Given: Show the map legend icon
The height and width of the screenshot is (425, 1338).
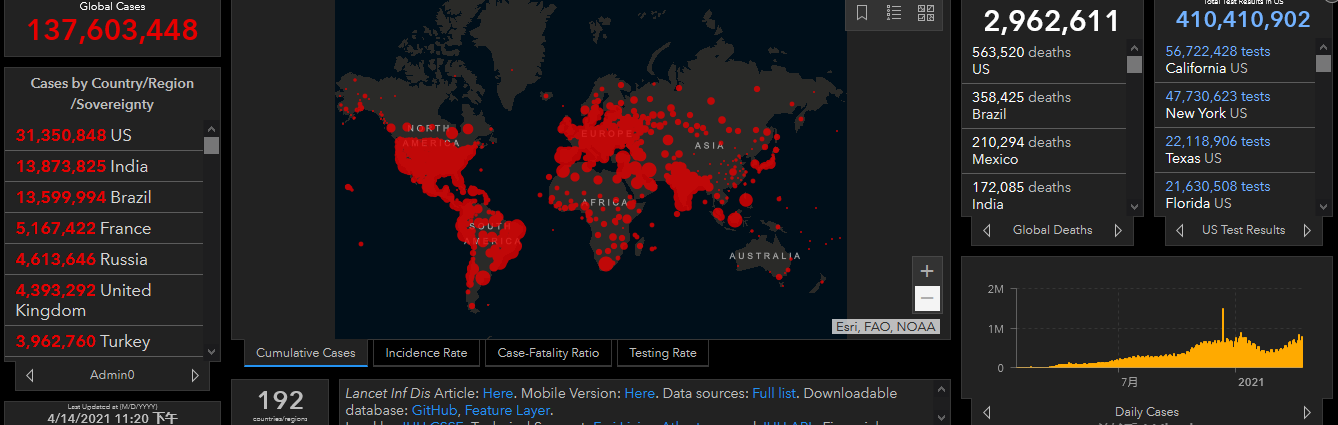Looking at the screenshot, I should click(x=894, y=13).
